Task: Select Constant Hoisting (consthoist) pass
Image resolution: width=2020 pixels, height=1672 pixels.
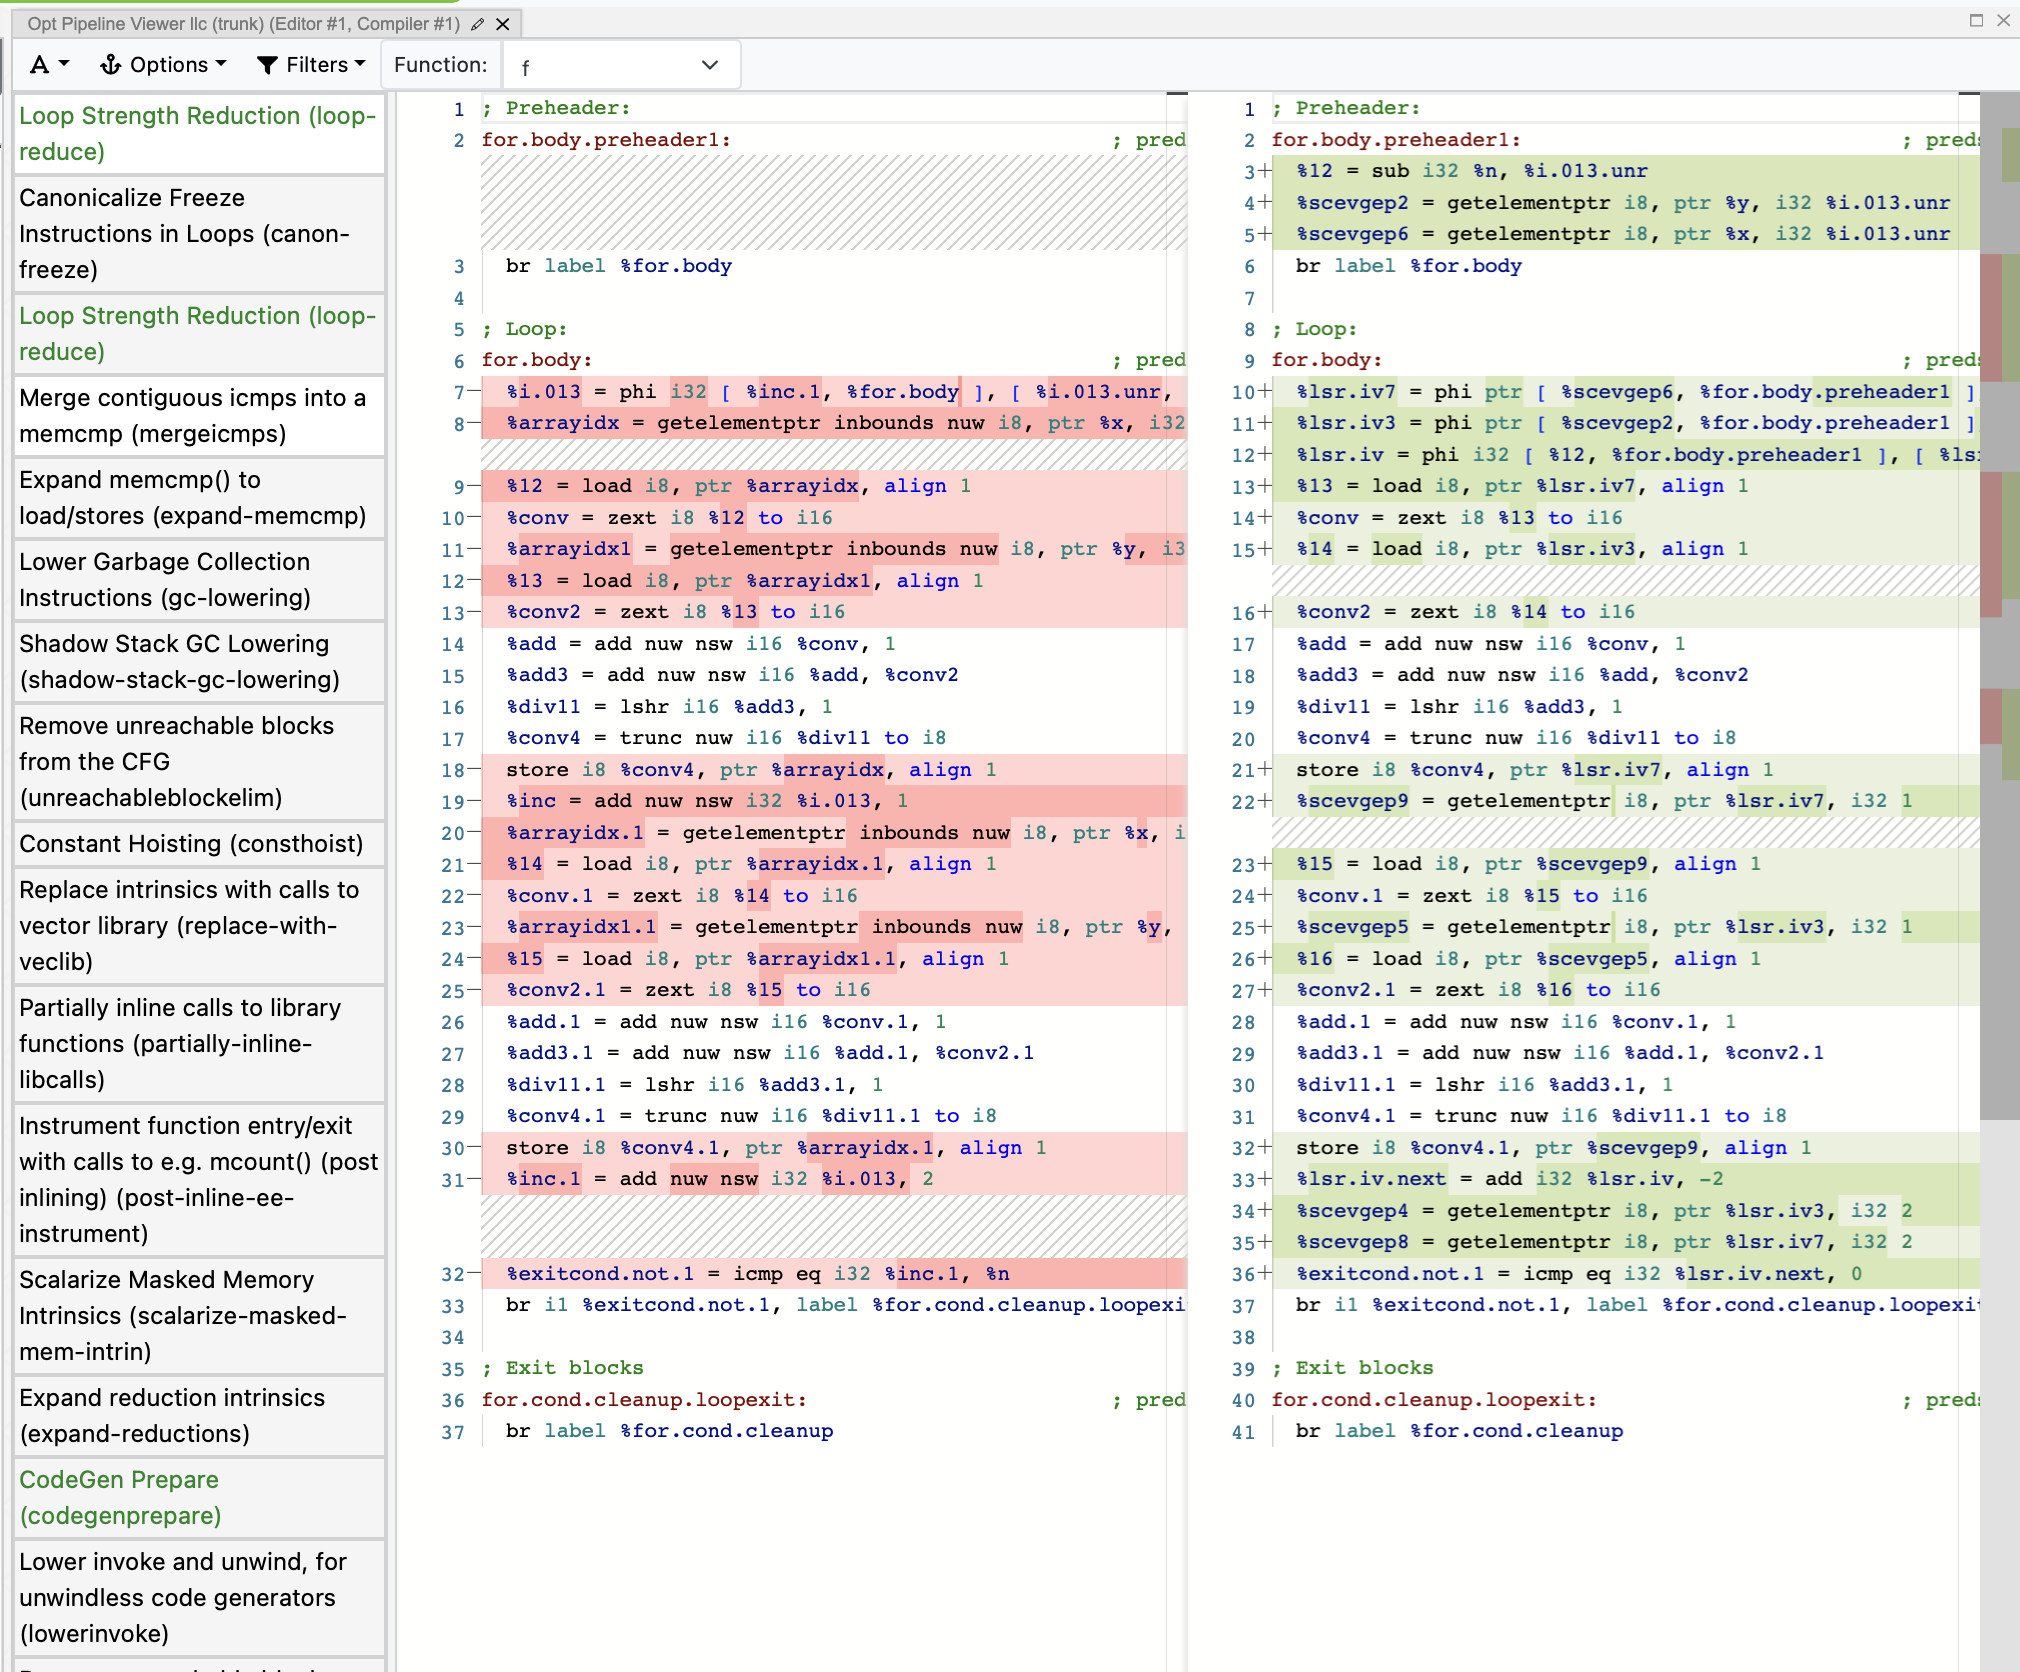Action: pyautogui.click(x=199, y=844)
